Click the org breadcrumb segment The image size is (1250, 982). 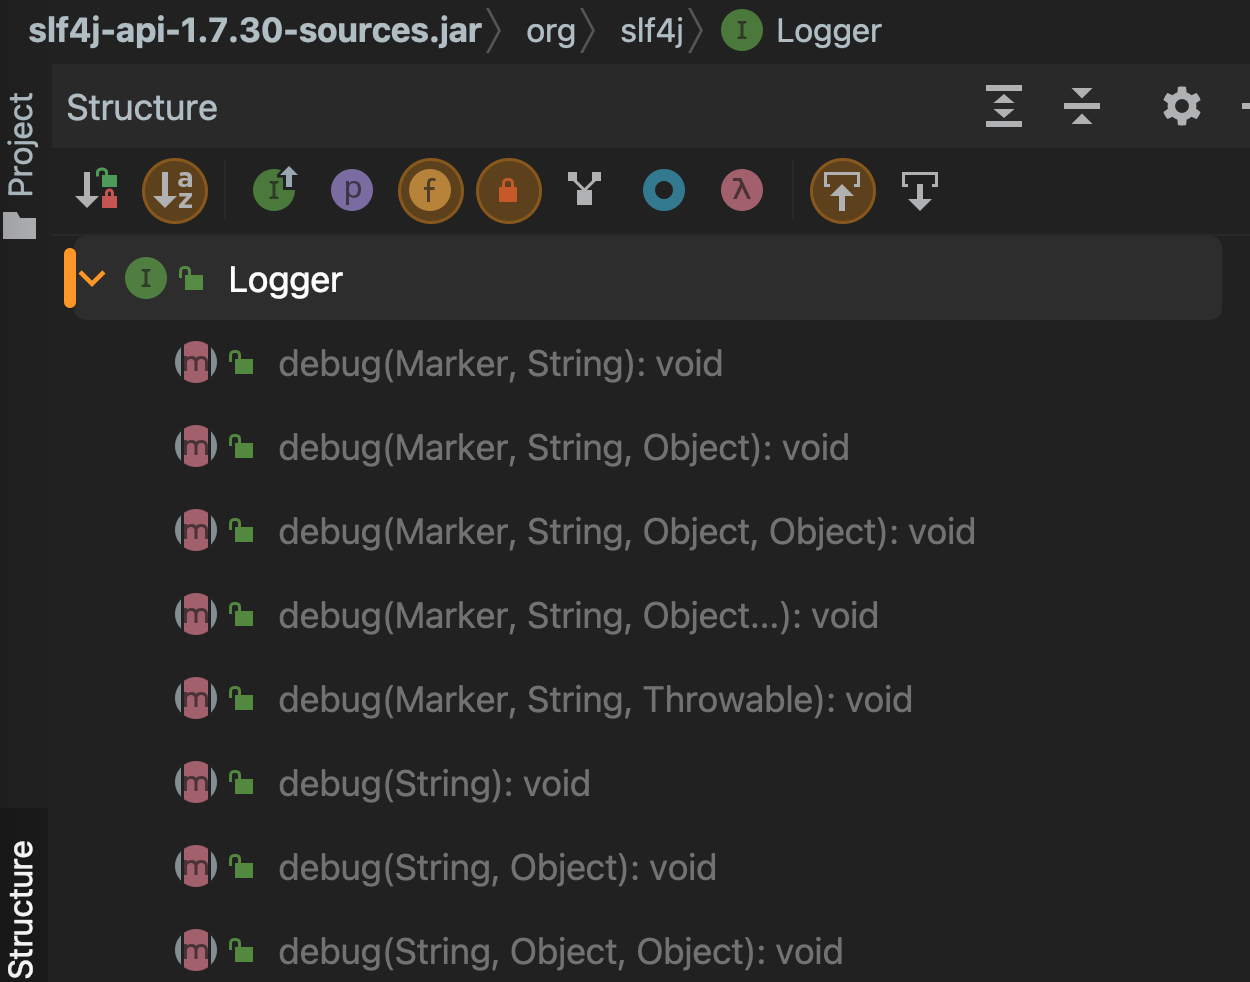[551, 31]
